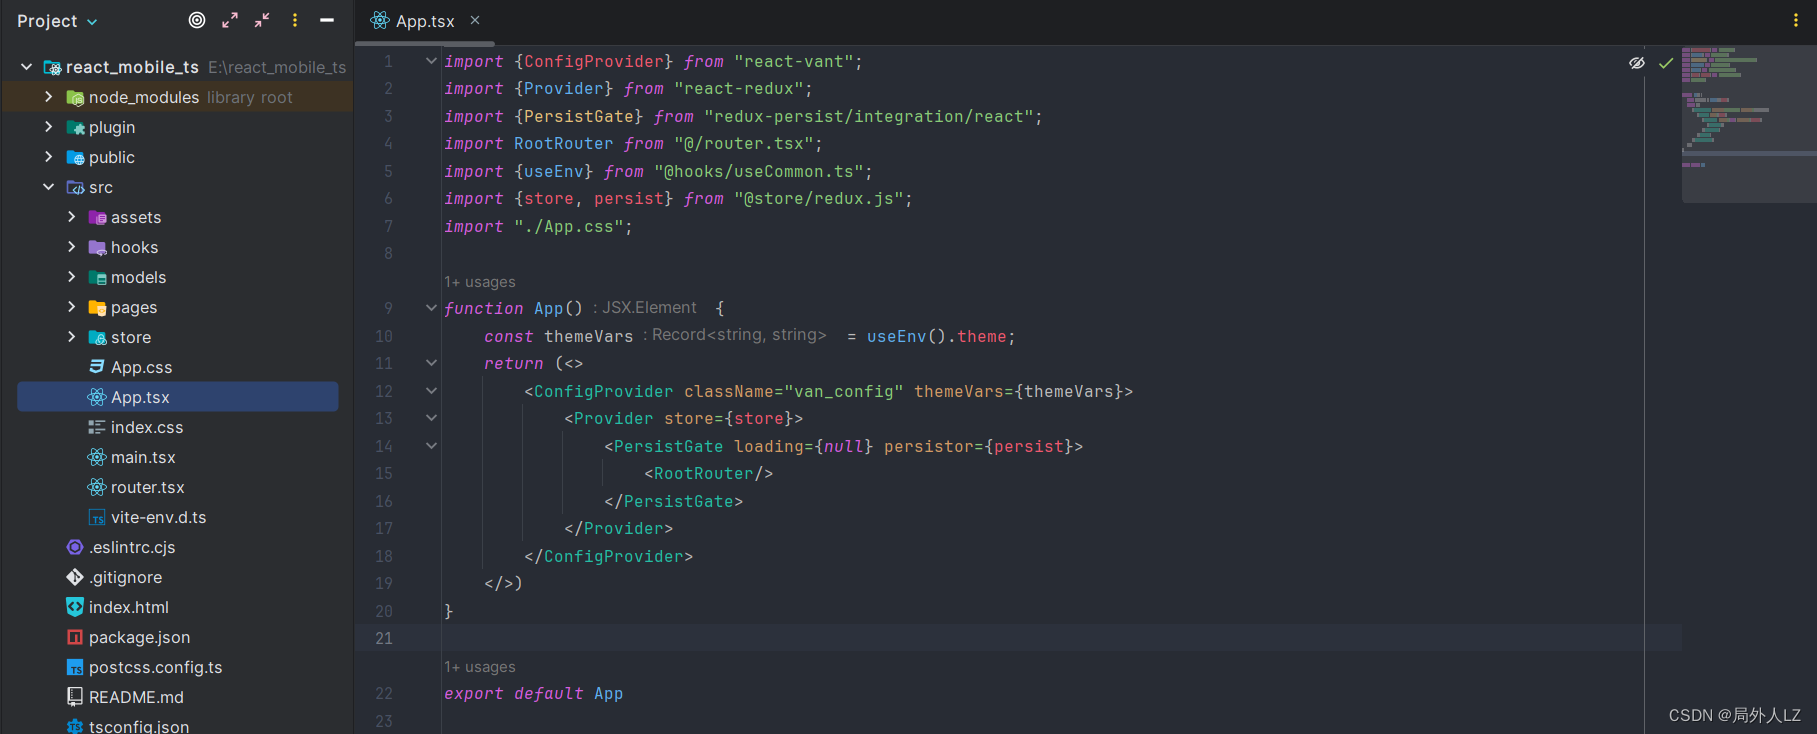Expand the public folder

coord(48,157)
